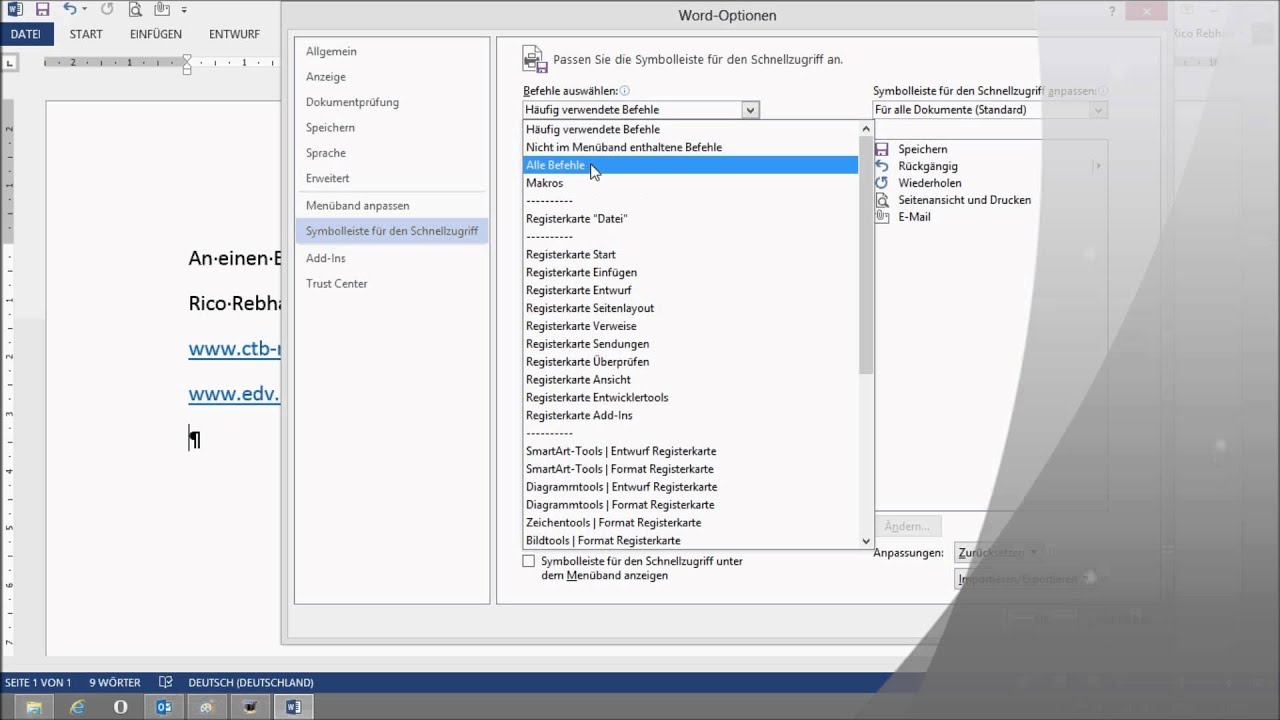The width and height of the screenshot is (1280, 720).
Task: Open the Customize Quick Access Toolbar arrow
Action: pyautogui.click(x=184, y=10)
